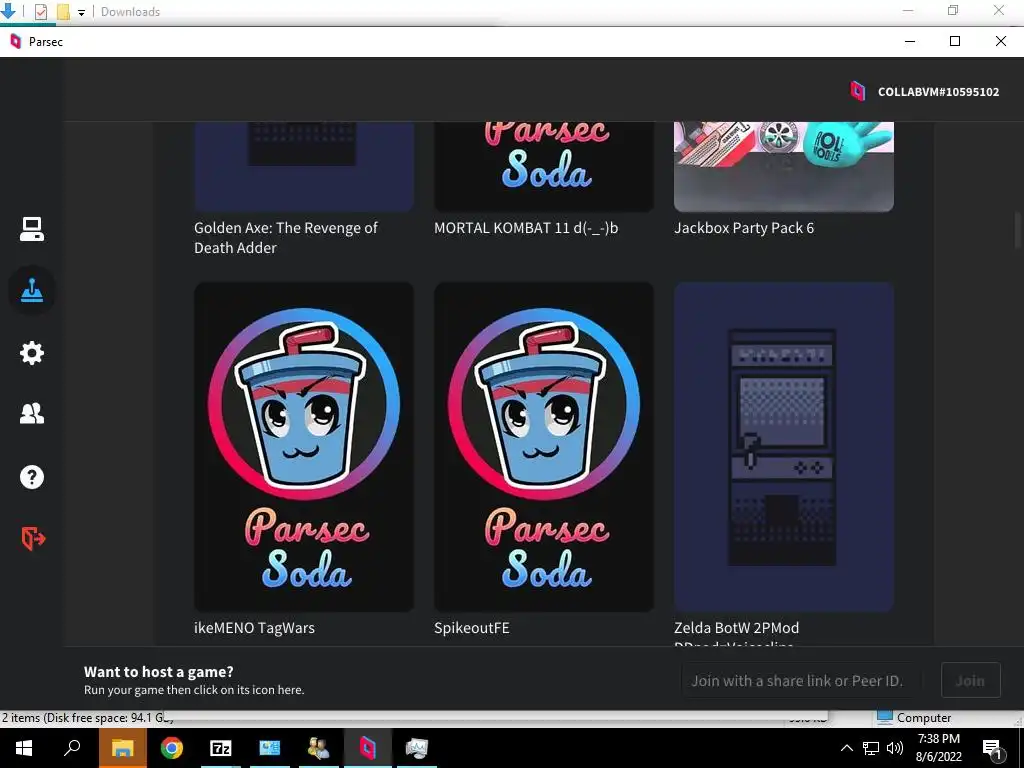Image resolution: width=1024 pixels, height=768 pixels.
Task: Open the Golden Axe game thumbnail
Action: (304, 167)
